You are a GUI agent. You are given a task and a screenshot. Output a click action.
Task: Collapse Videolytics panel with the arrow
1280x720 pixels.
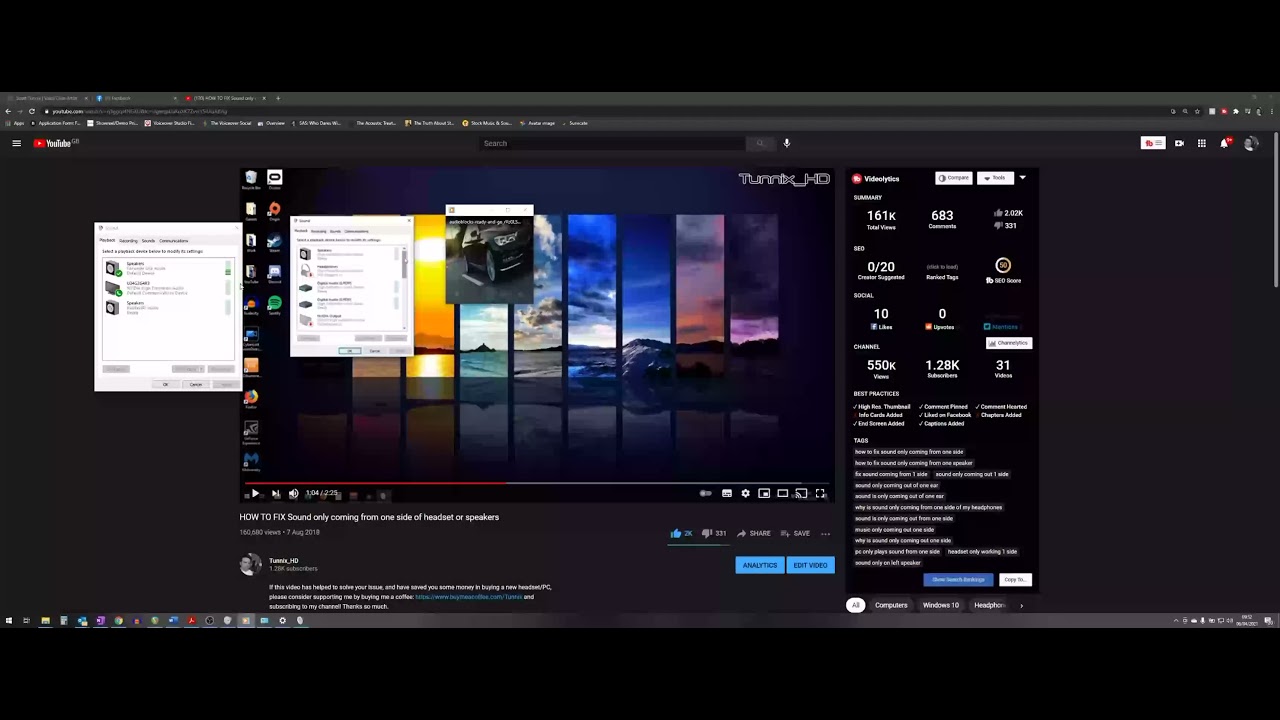click(1022, 178)
